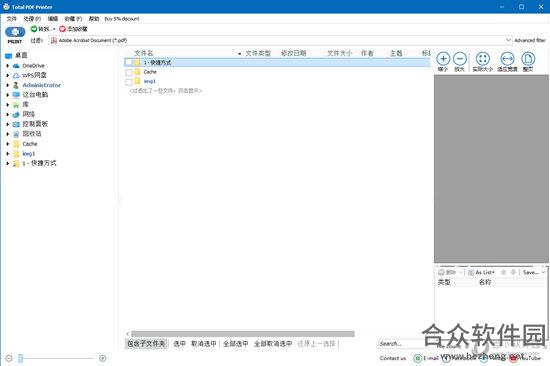Click the 选中 check button
Viewport: 550px width, 366px height.
pos(179,344)
